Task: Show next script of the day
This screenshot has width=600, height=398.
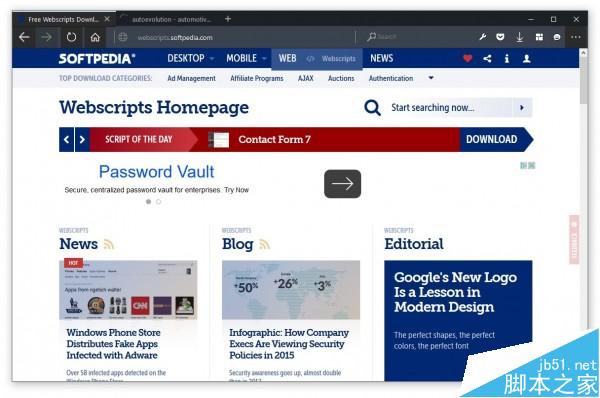Action: click(x=82, y=139)
